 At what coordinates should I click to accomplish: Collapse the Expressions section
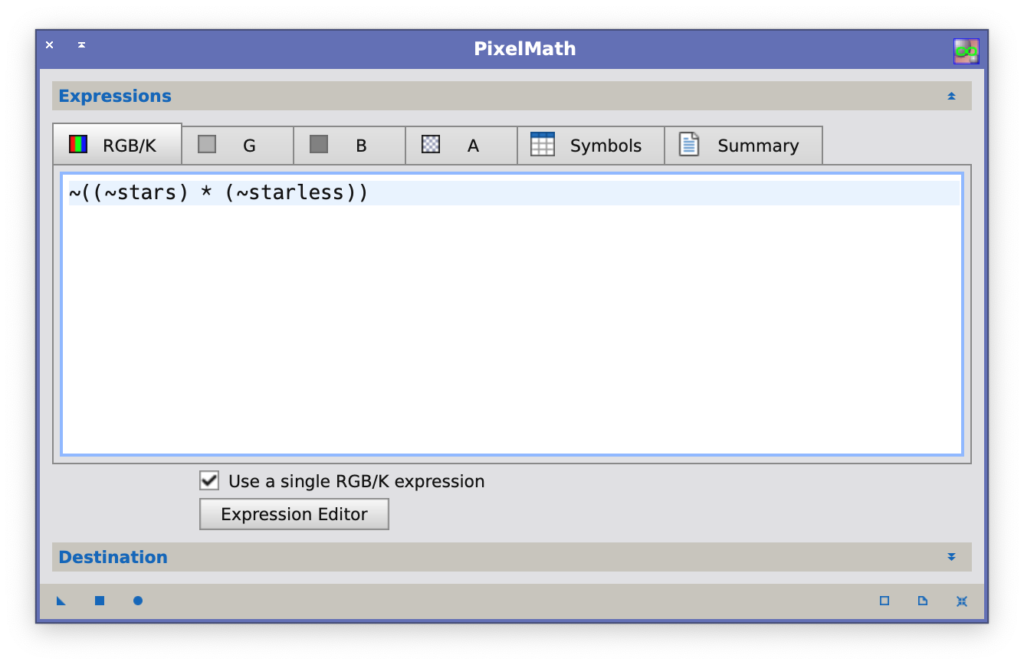pyautogui.click(x=952, y=96)
